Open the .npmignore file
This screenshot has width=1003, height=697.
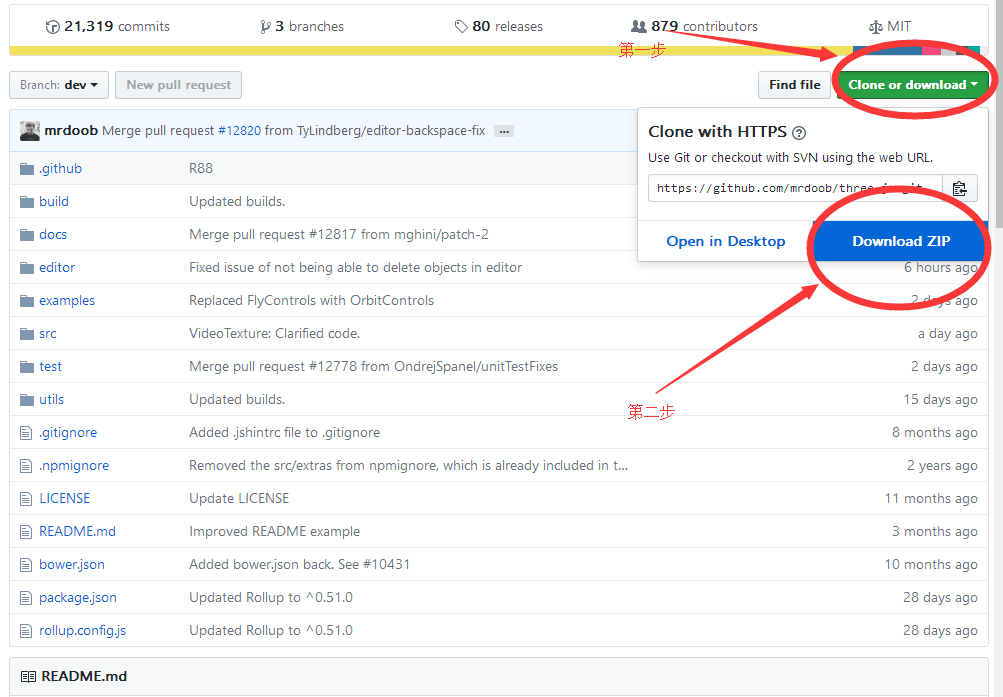pyautogui.click(x=74, y=466)
